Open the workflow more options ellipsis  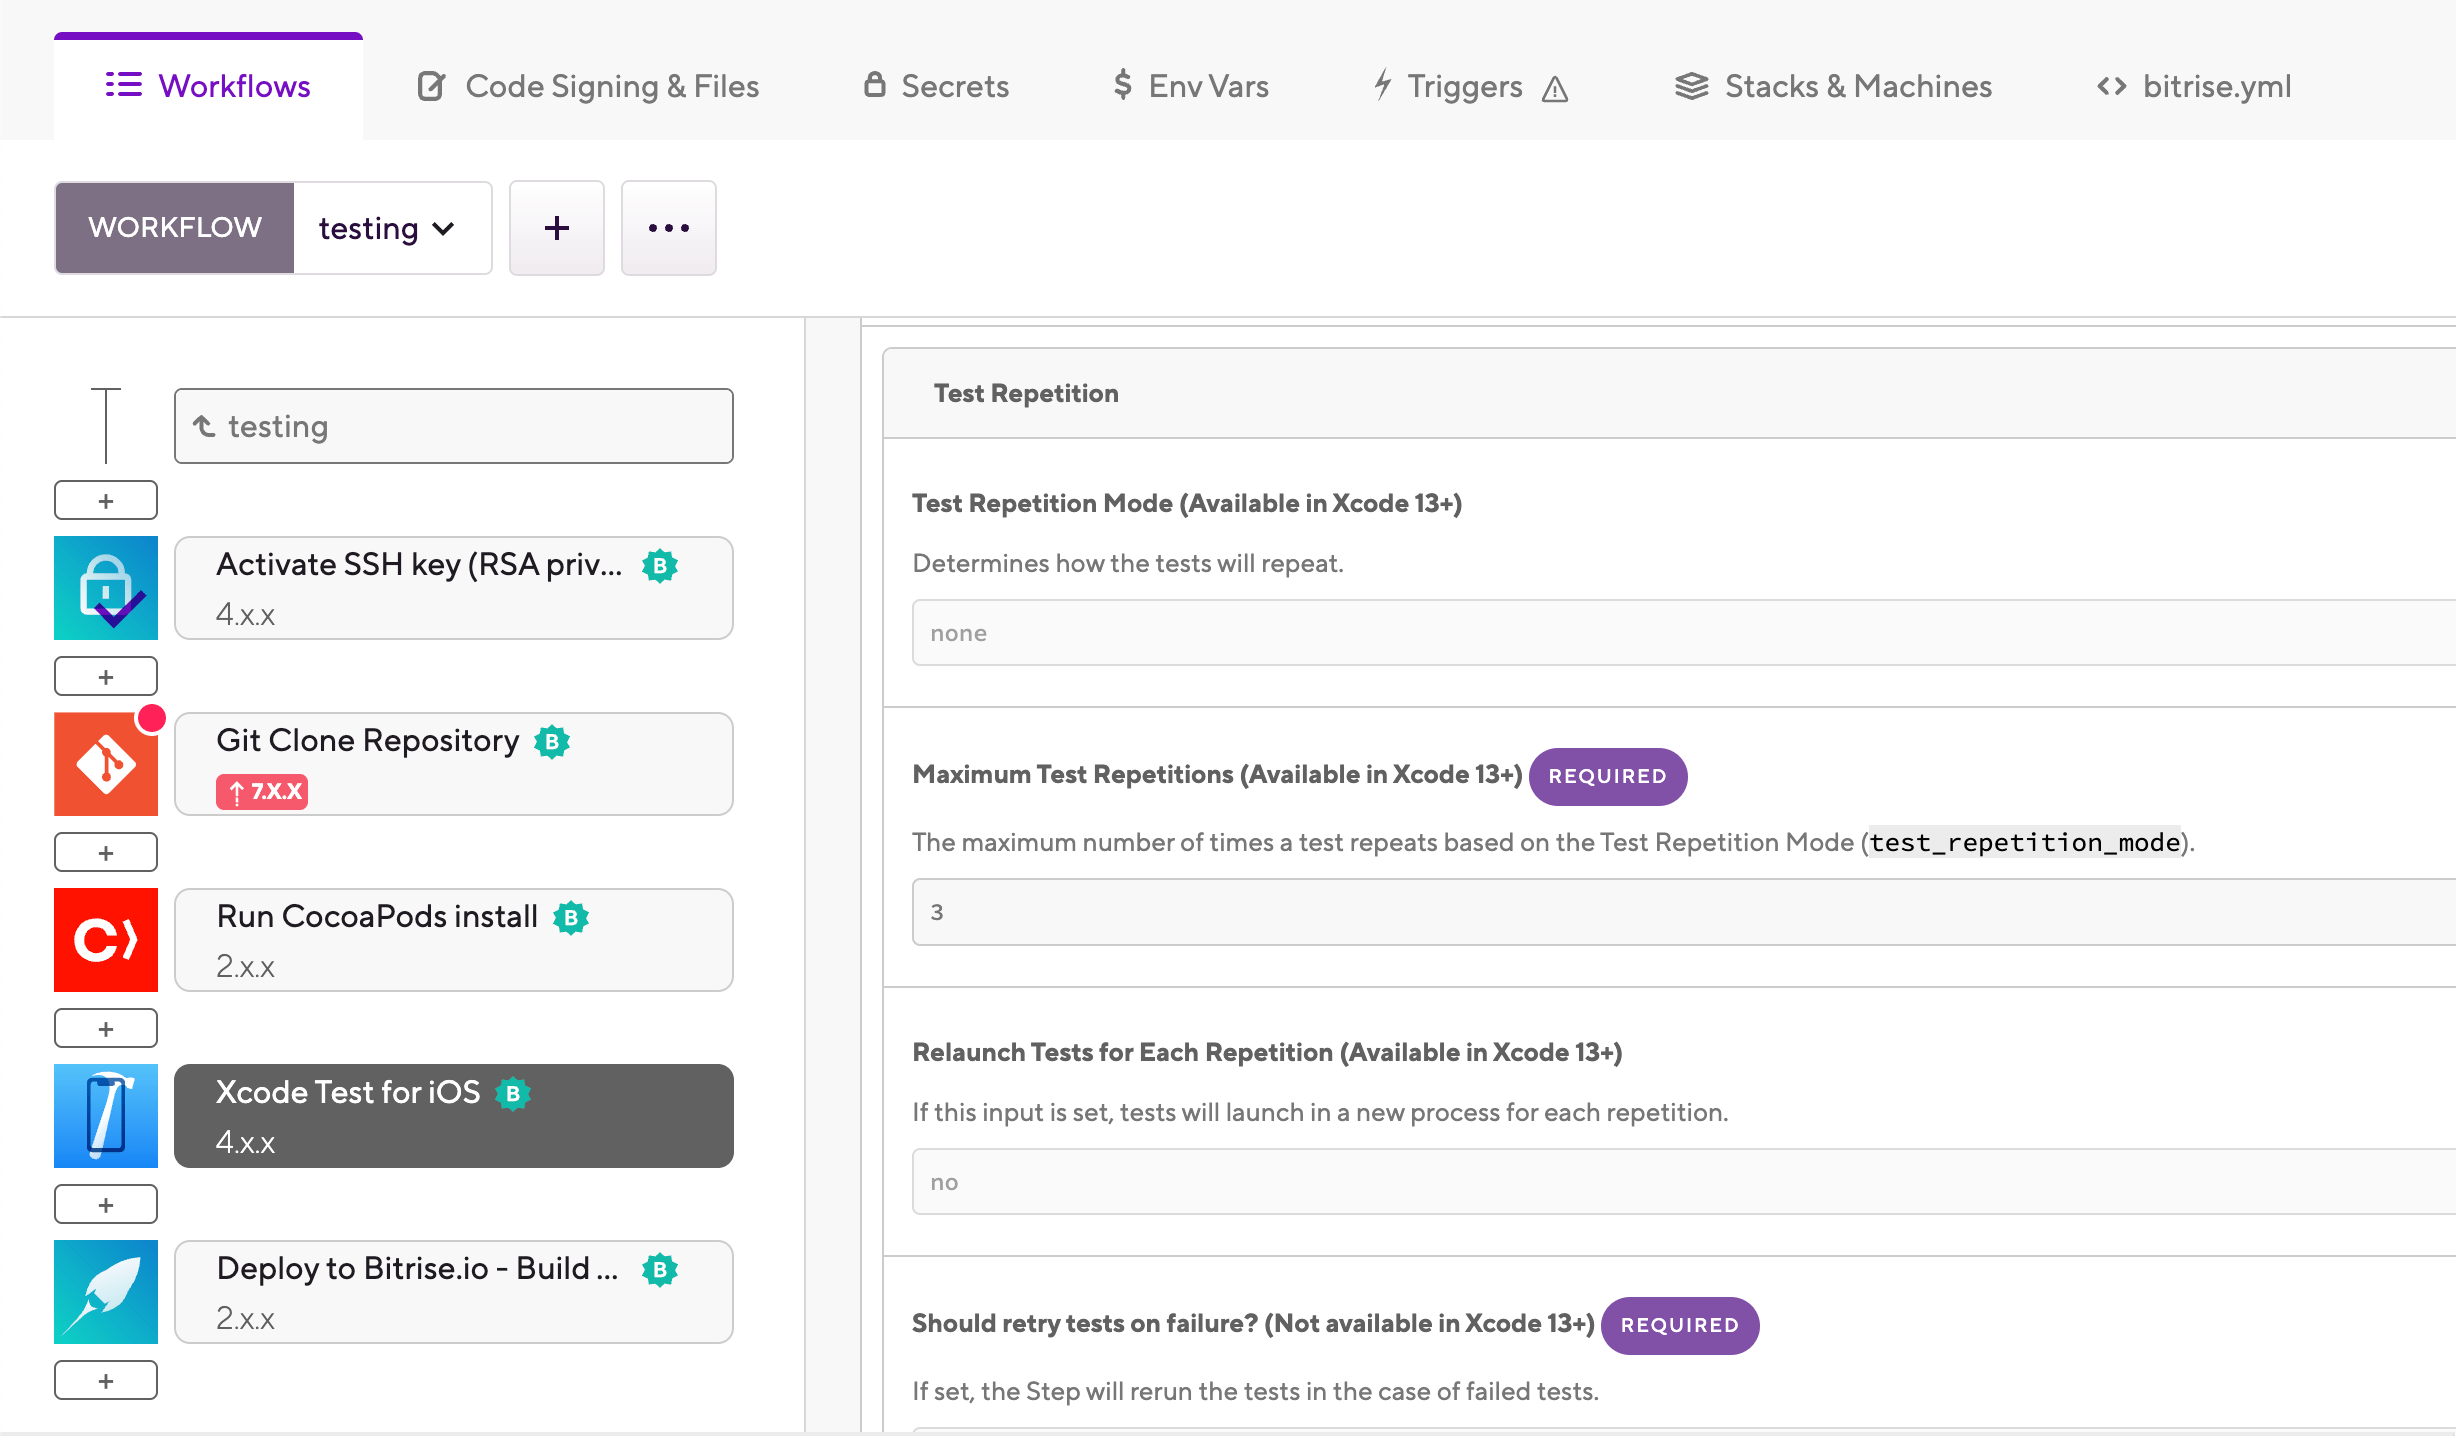coord(668,228)
